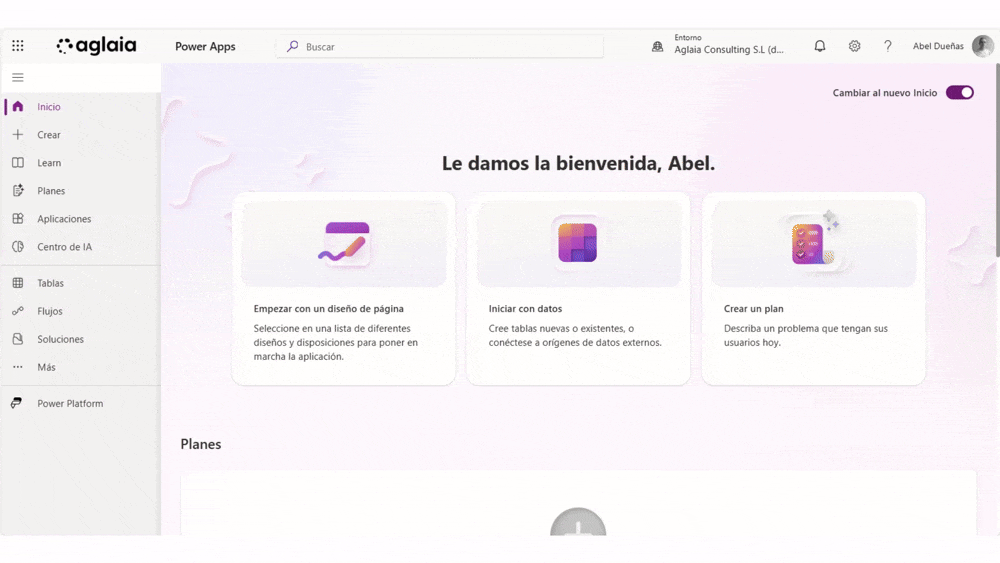Click the purple data blocks illustration
The width and height of the screenshot is (1000, 563).
point(577,242)
